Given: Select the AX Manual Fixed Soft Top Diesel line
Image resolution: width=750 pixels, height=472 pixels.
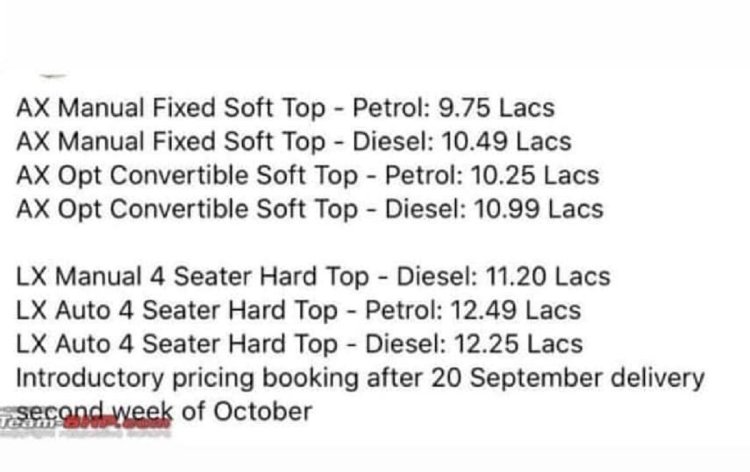Looking at the screenshot, I should (x=294, y=142).
